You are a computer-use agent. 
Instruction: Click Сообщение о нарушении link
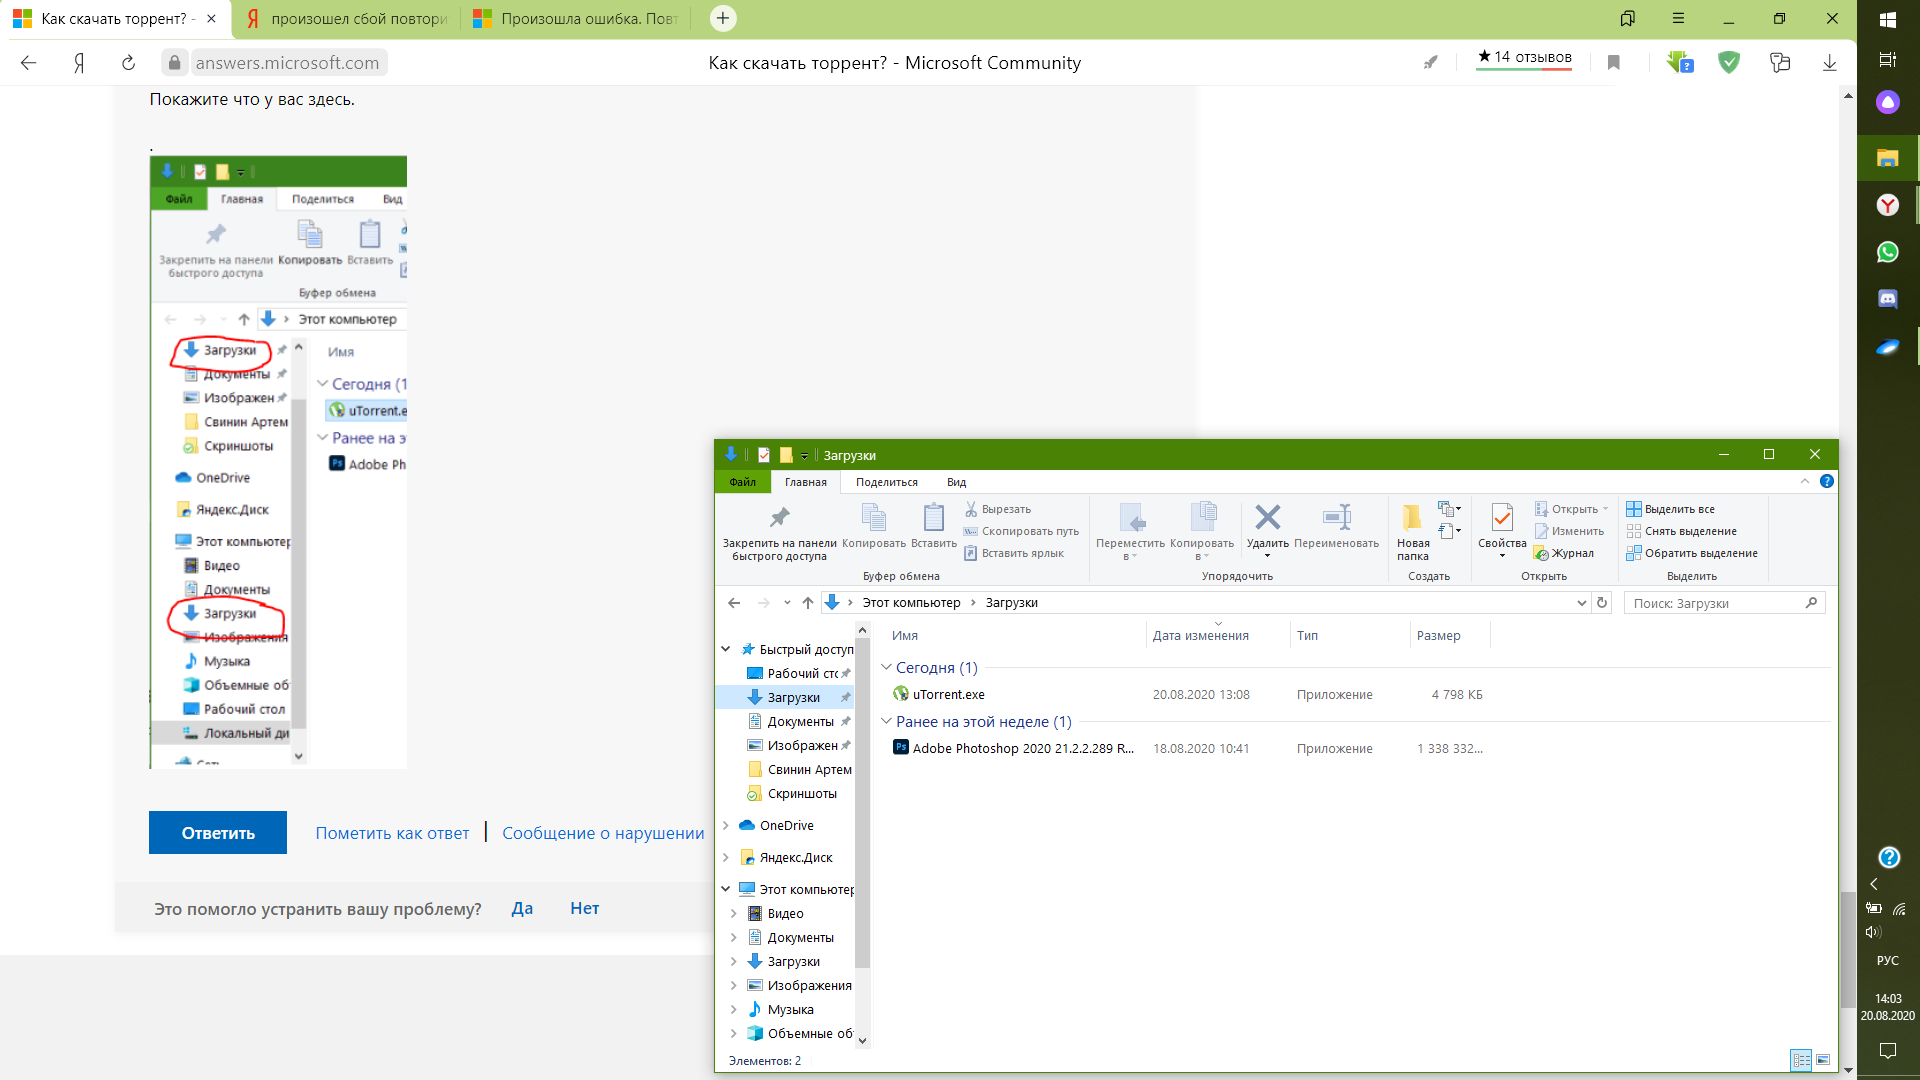coord(603,833)
